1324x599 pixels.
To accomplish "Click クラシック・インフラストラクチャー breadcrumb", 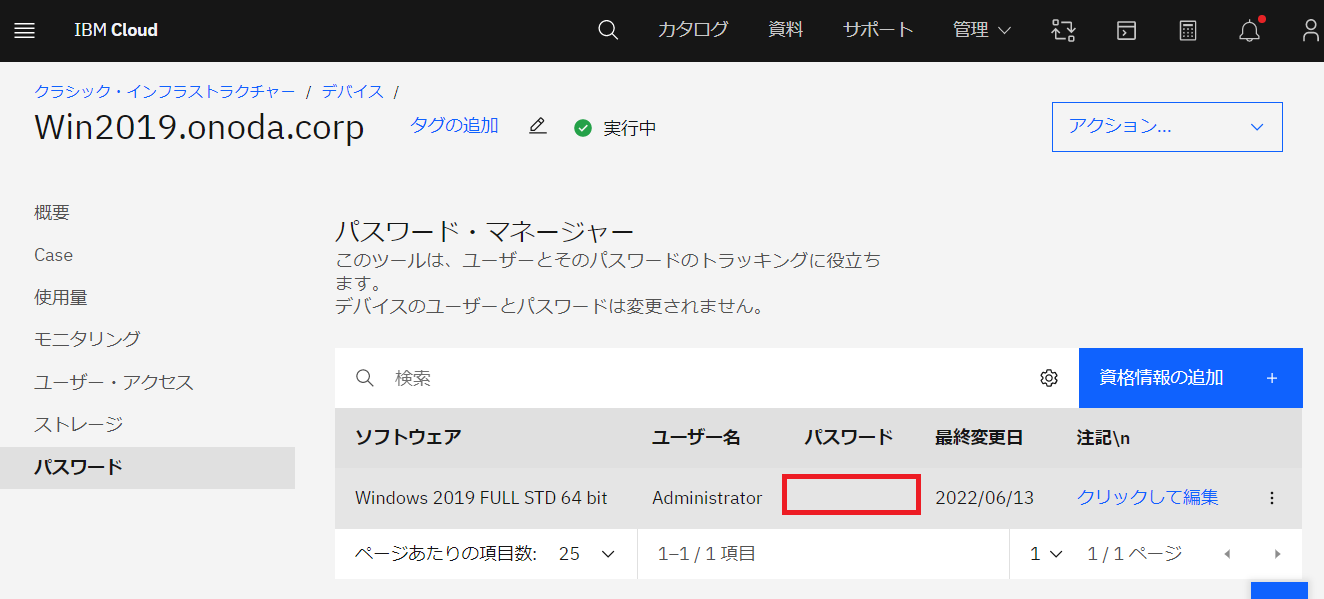I will (165, 91).
